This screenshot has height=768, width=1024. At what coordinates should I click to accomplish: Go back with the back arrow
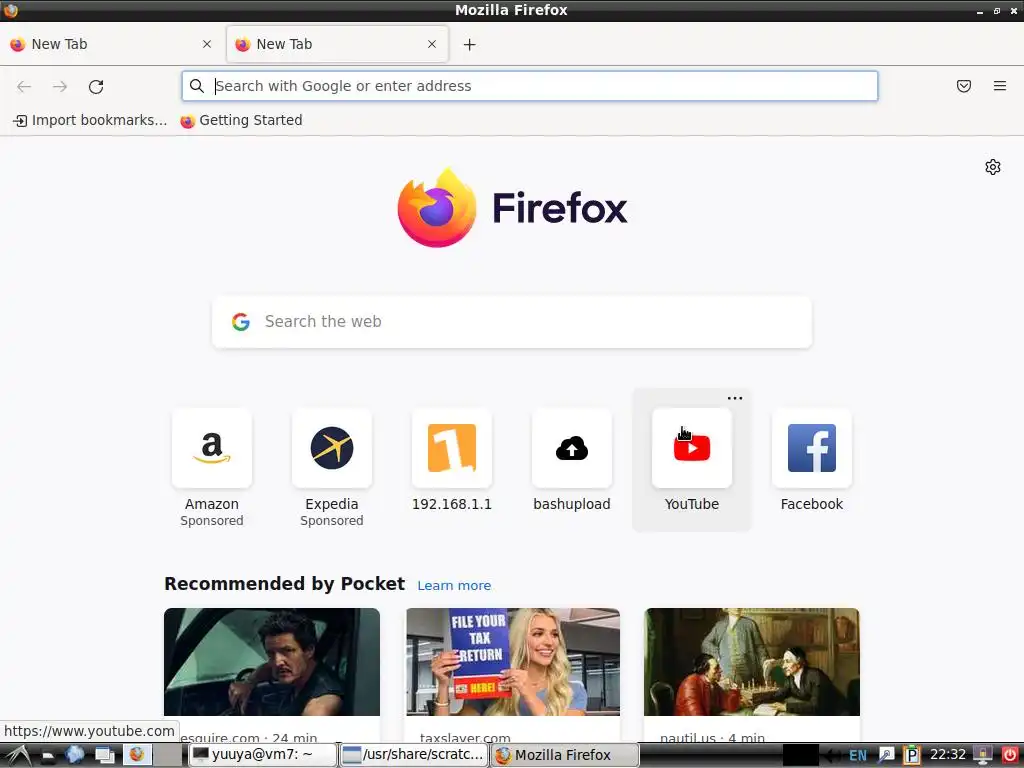24,86
